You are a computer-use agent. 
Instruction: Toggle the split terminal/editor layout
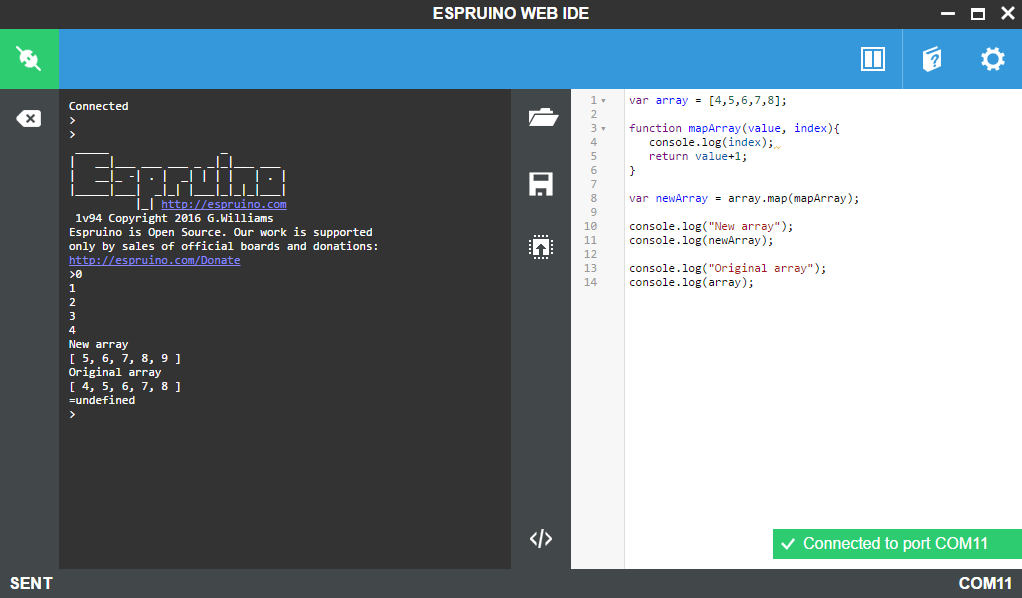pyautogui.click(x=872, y=59)
